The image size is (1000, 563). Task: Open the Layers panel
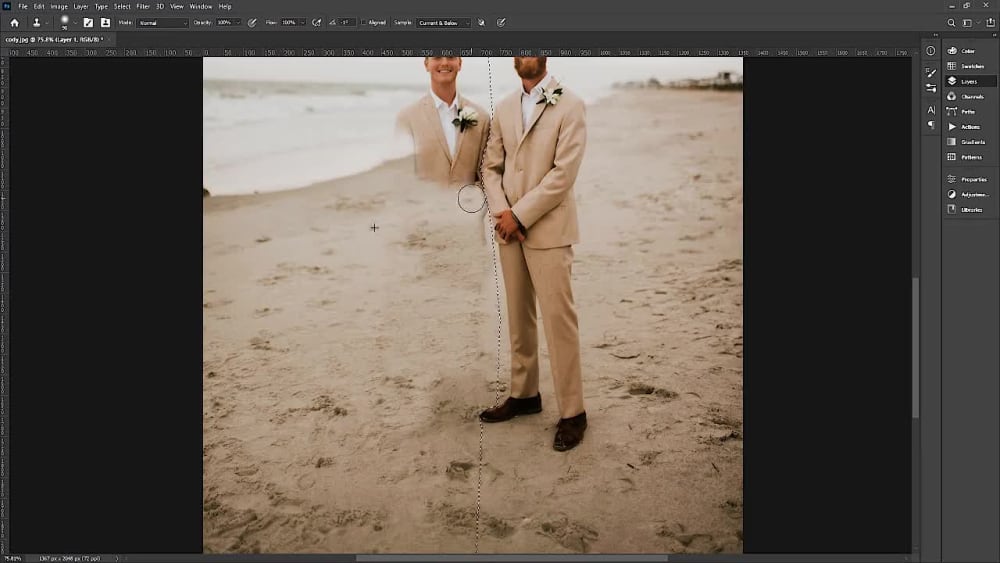tap(970, 81)
